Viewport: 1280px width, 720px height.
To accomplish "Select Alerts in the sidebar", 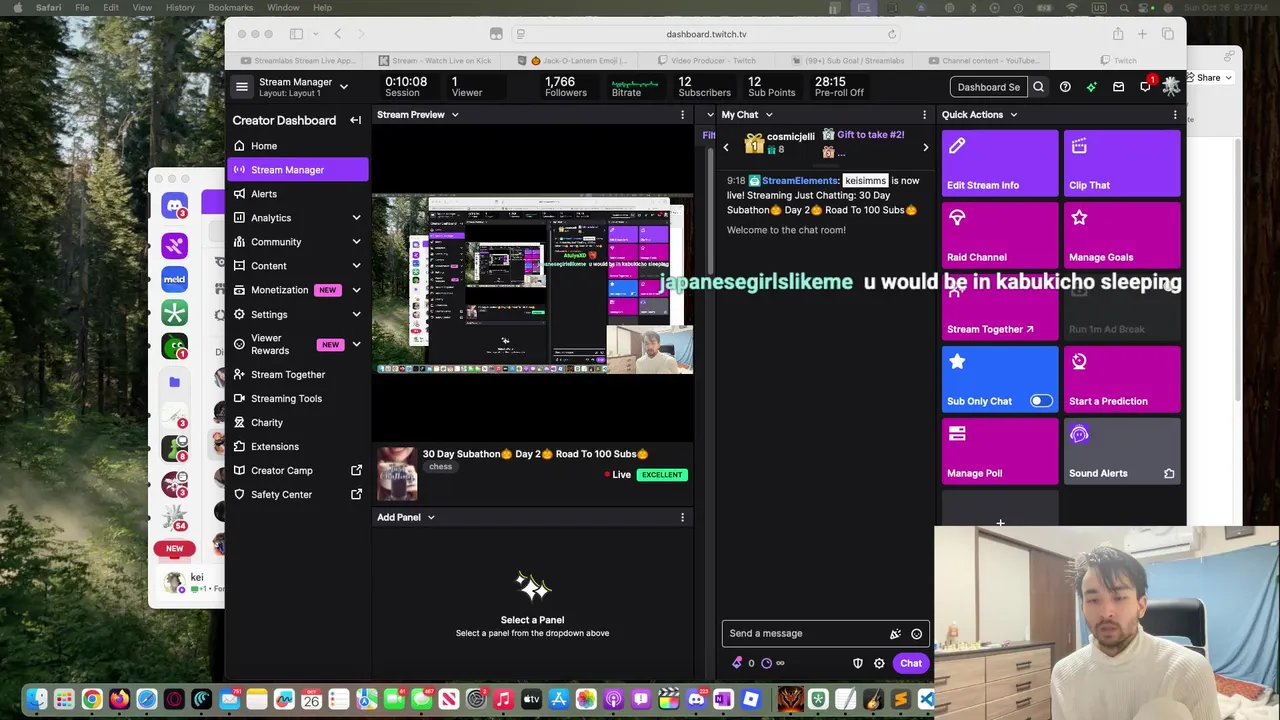I will tap(298, 194).
